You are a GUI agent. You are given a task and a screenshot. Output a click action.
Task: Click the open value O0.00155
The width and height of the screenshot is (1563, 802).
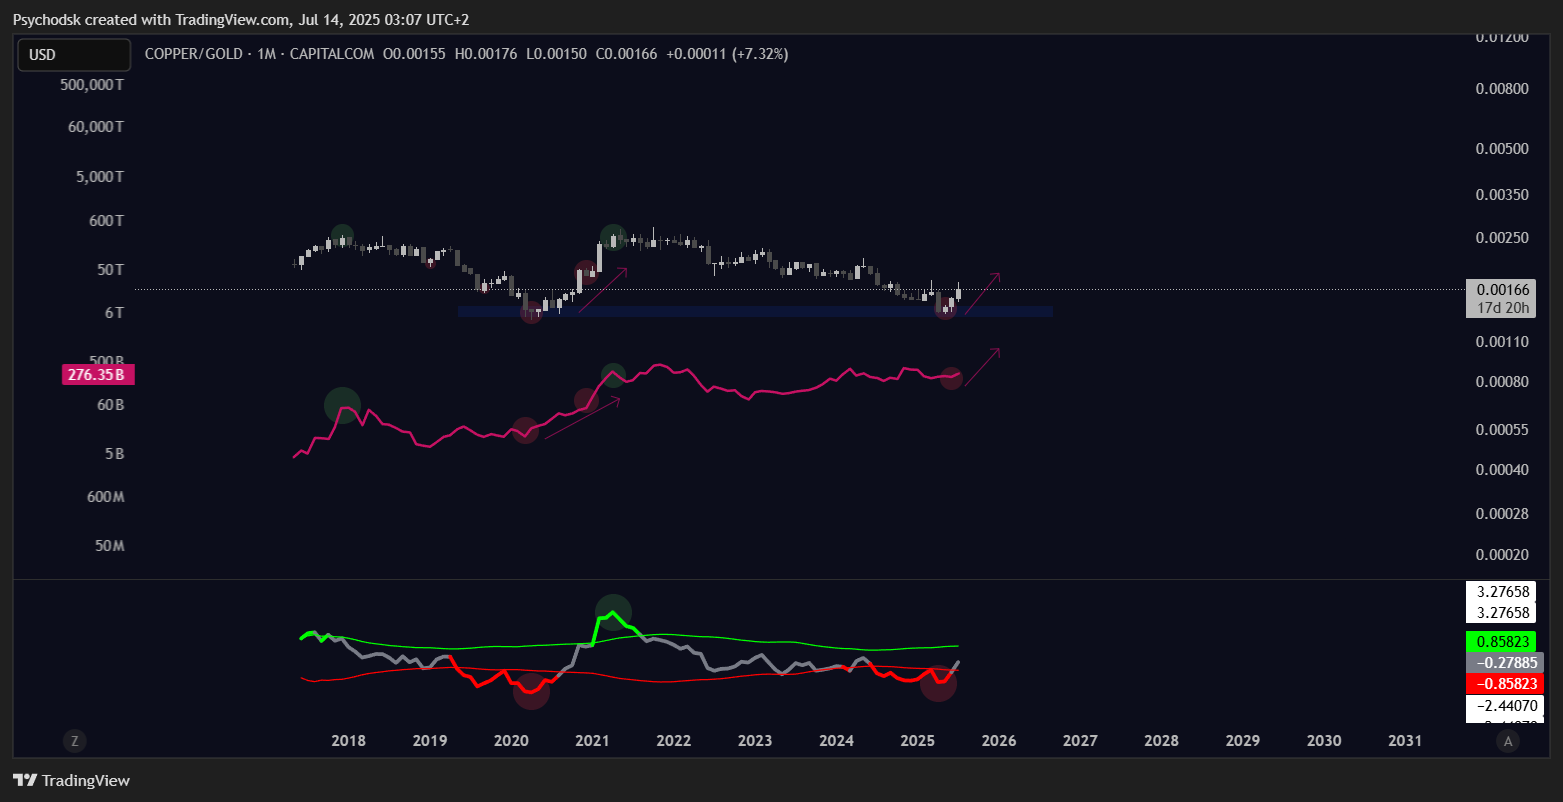pos(415,54)
